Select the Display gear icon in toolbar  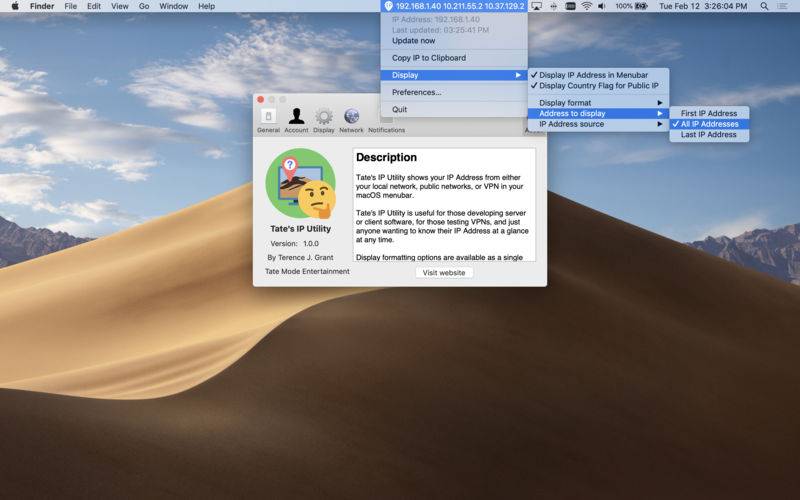pos(324,117)
